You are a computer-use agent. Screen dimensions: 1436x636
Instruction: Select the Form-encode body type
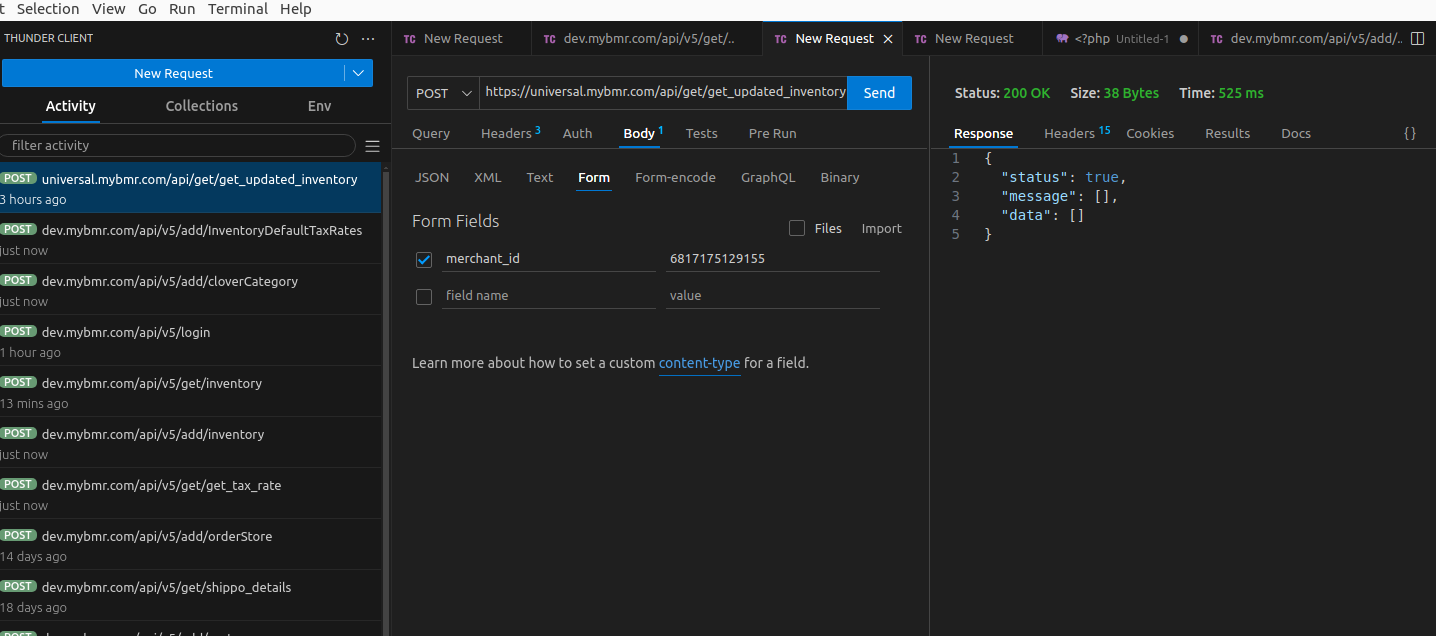click(x=675, y=178)
